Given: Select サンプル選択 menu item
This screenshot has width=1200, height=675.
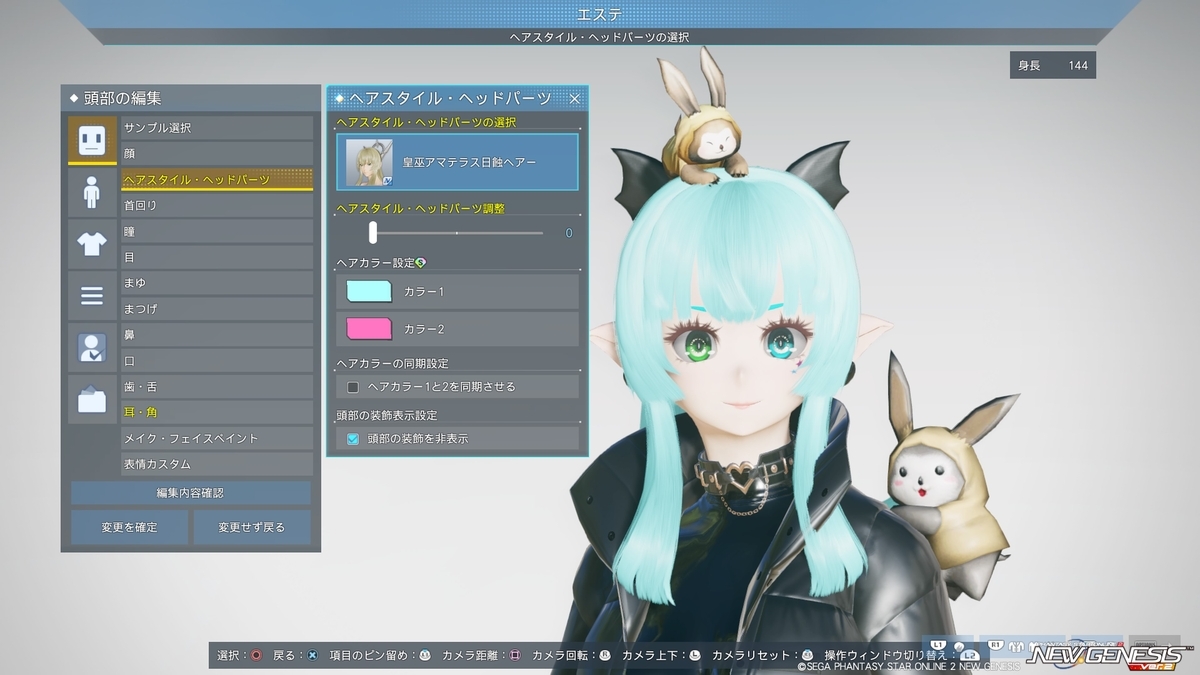Looking at the screenshot, I should point(217,128).
